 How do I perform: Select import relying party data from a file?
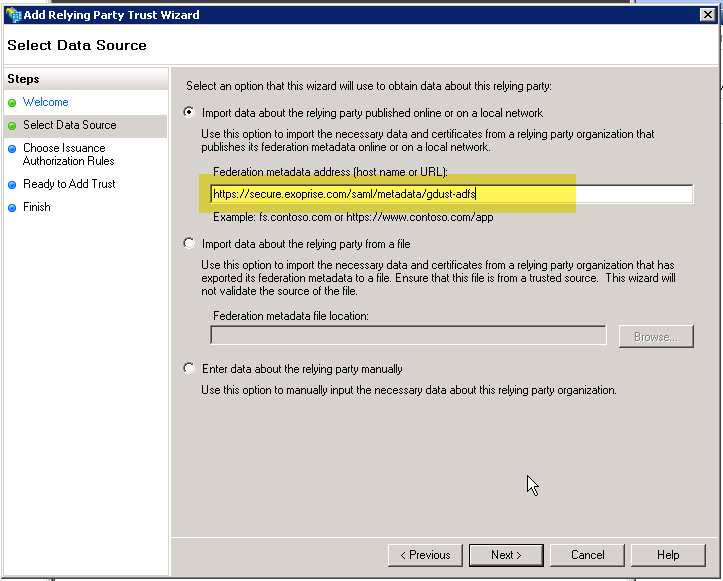(x=189, y=243)
